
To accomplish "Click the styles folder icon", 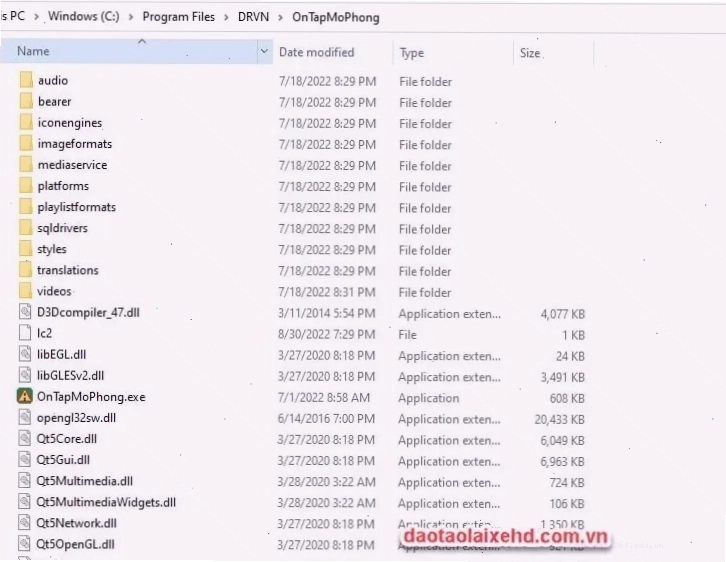I will [x=26, y=249].
